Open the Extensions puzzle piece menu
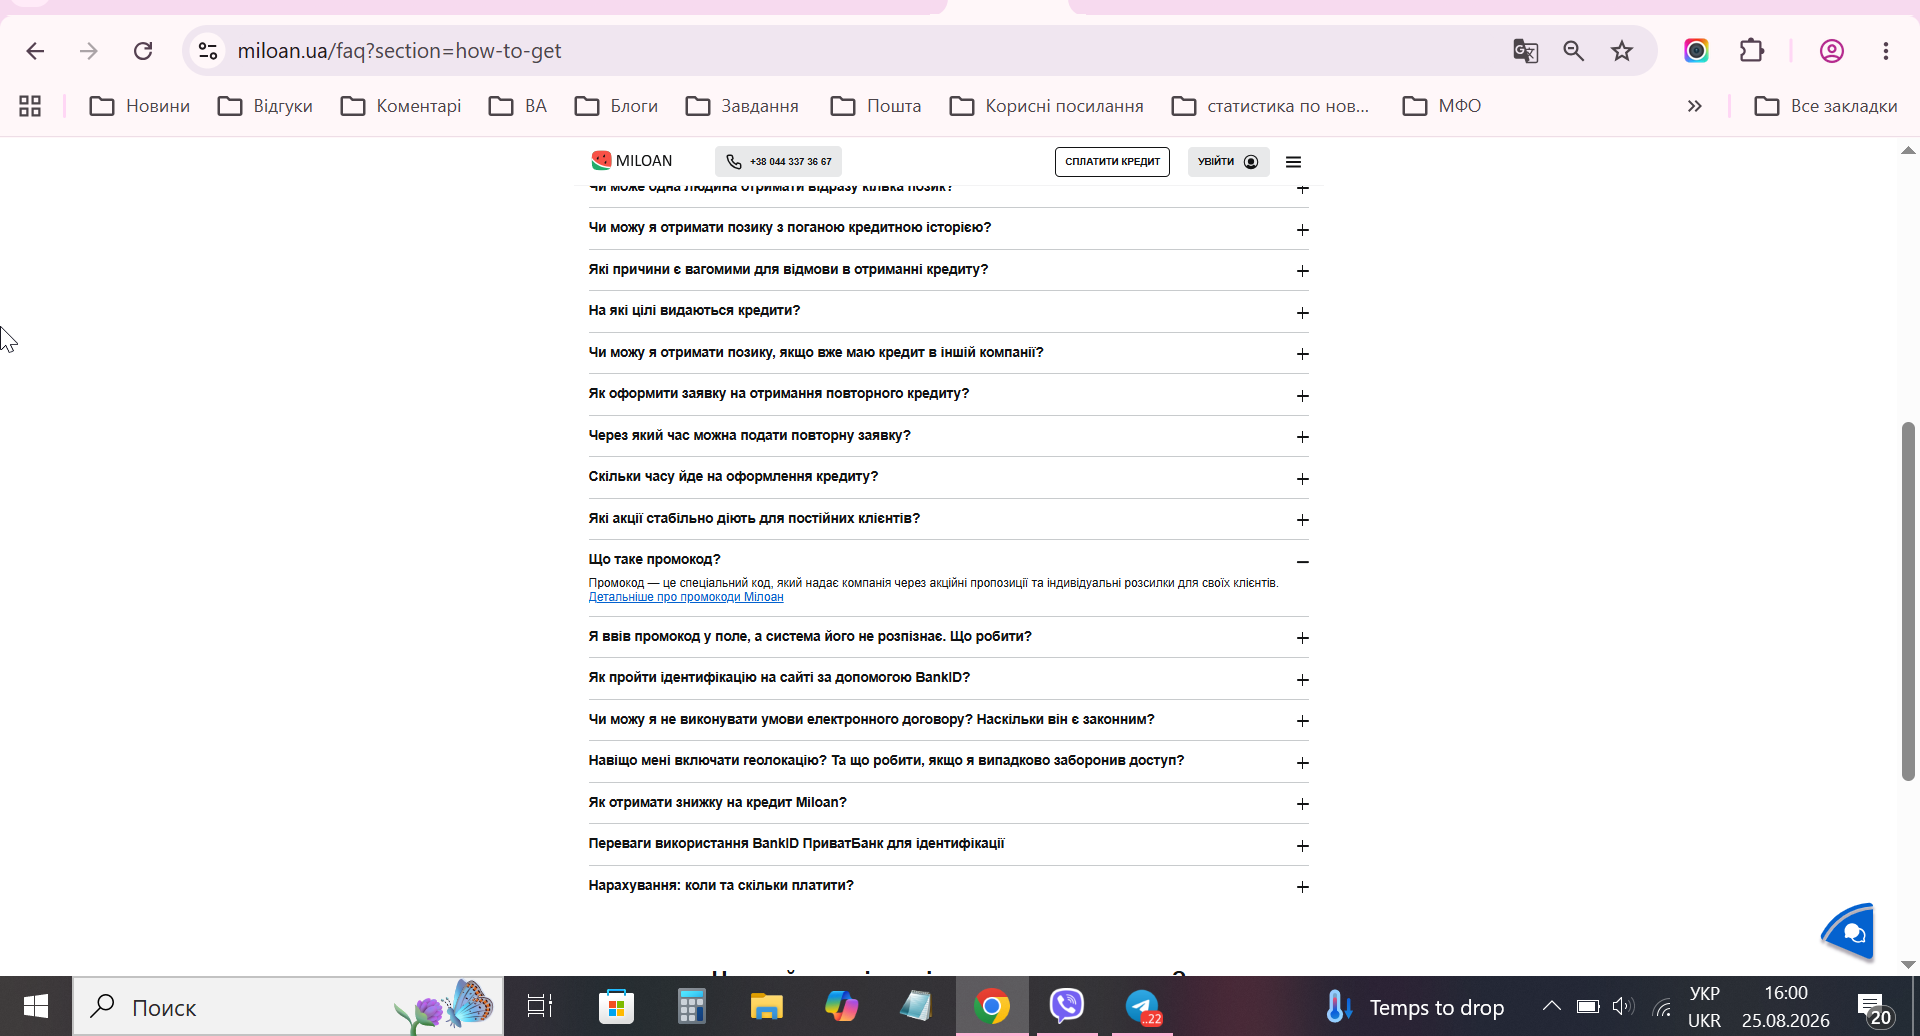1920x1036 pixels. [1752, 51]
